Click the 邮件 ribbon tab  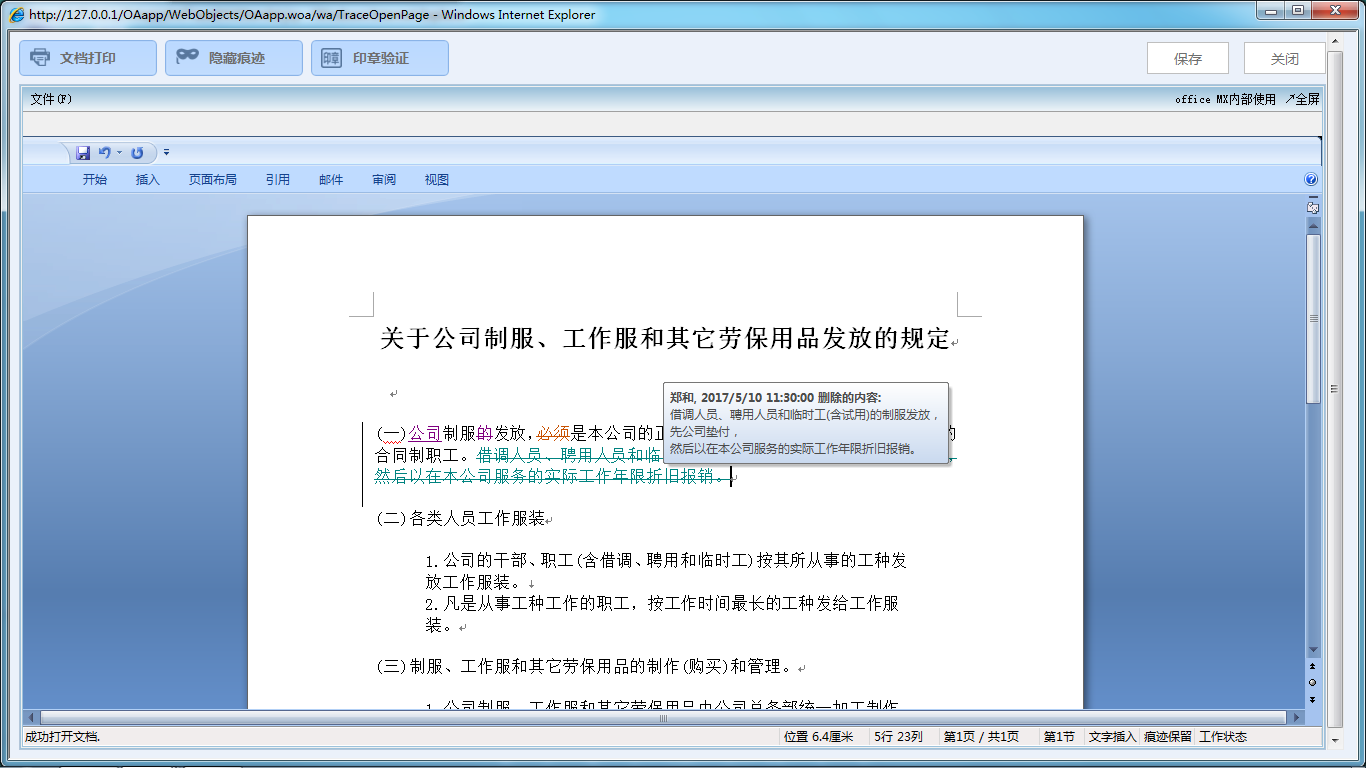(331, 179)
